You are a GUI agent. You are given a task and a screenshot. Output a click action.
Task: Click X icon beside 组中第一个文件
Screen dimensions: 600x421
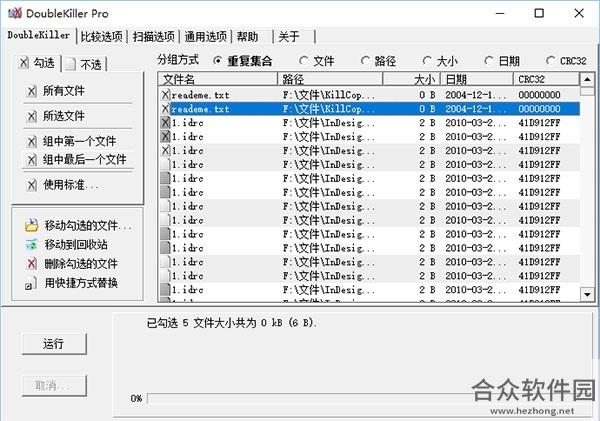(x=32, y=142)
